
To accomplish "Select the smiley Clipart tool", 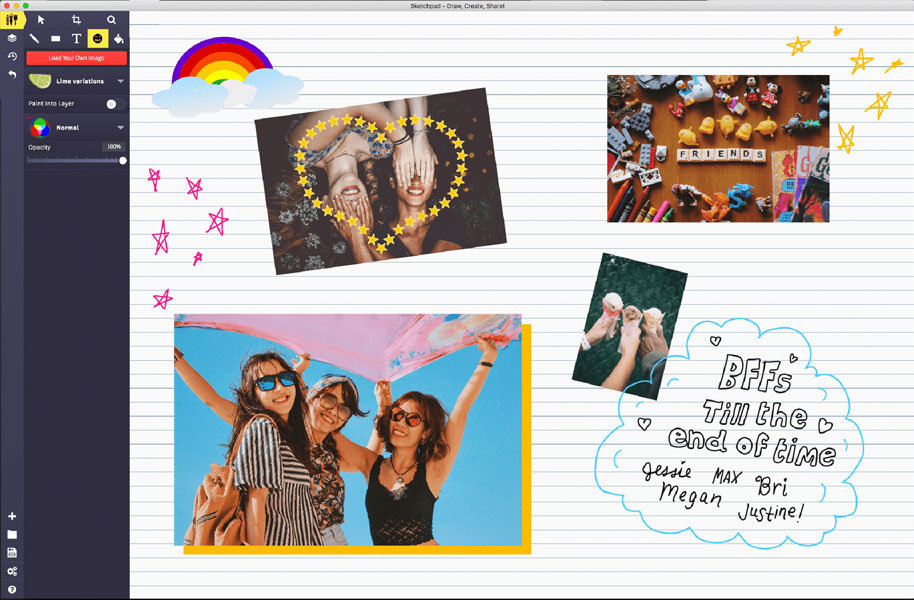I will (x=98, y=39).
